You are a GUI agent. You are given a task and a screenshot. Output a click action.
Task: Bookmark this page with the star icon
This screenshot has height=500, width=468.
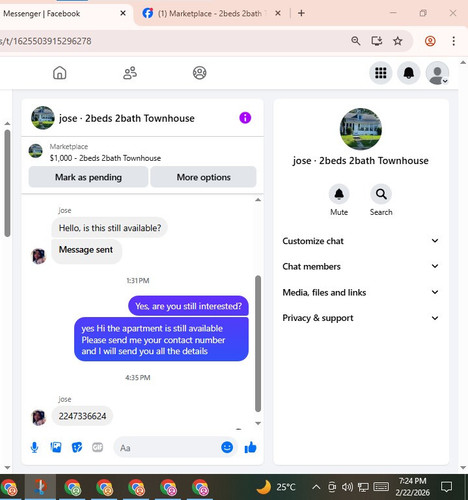click(398, 41)
